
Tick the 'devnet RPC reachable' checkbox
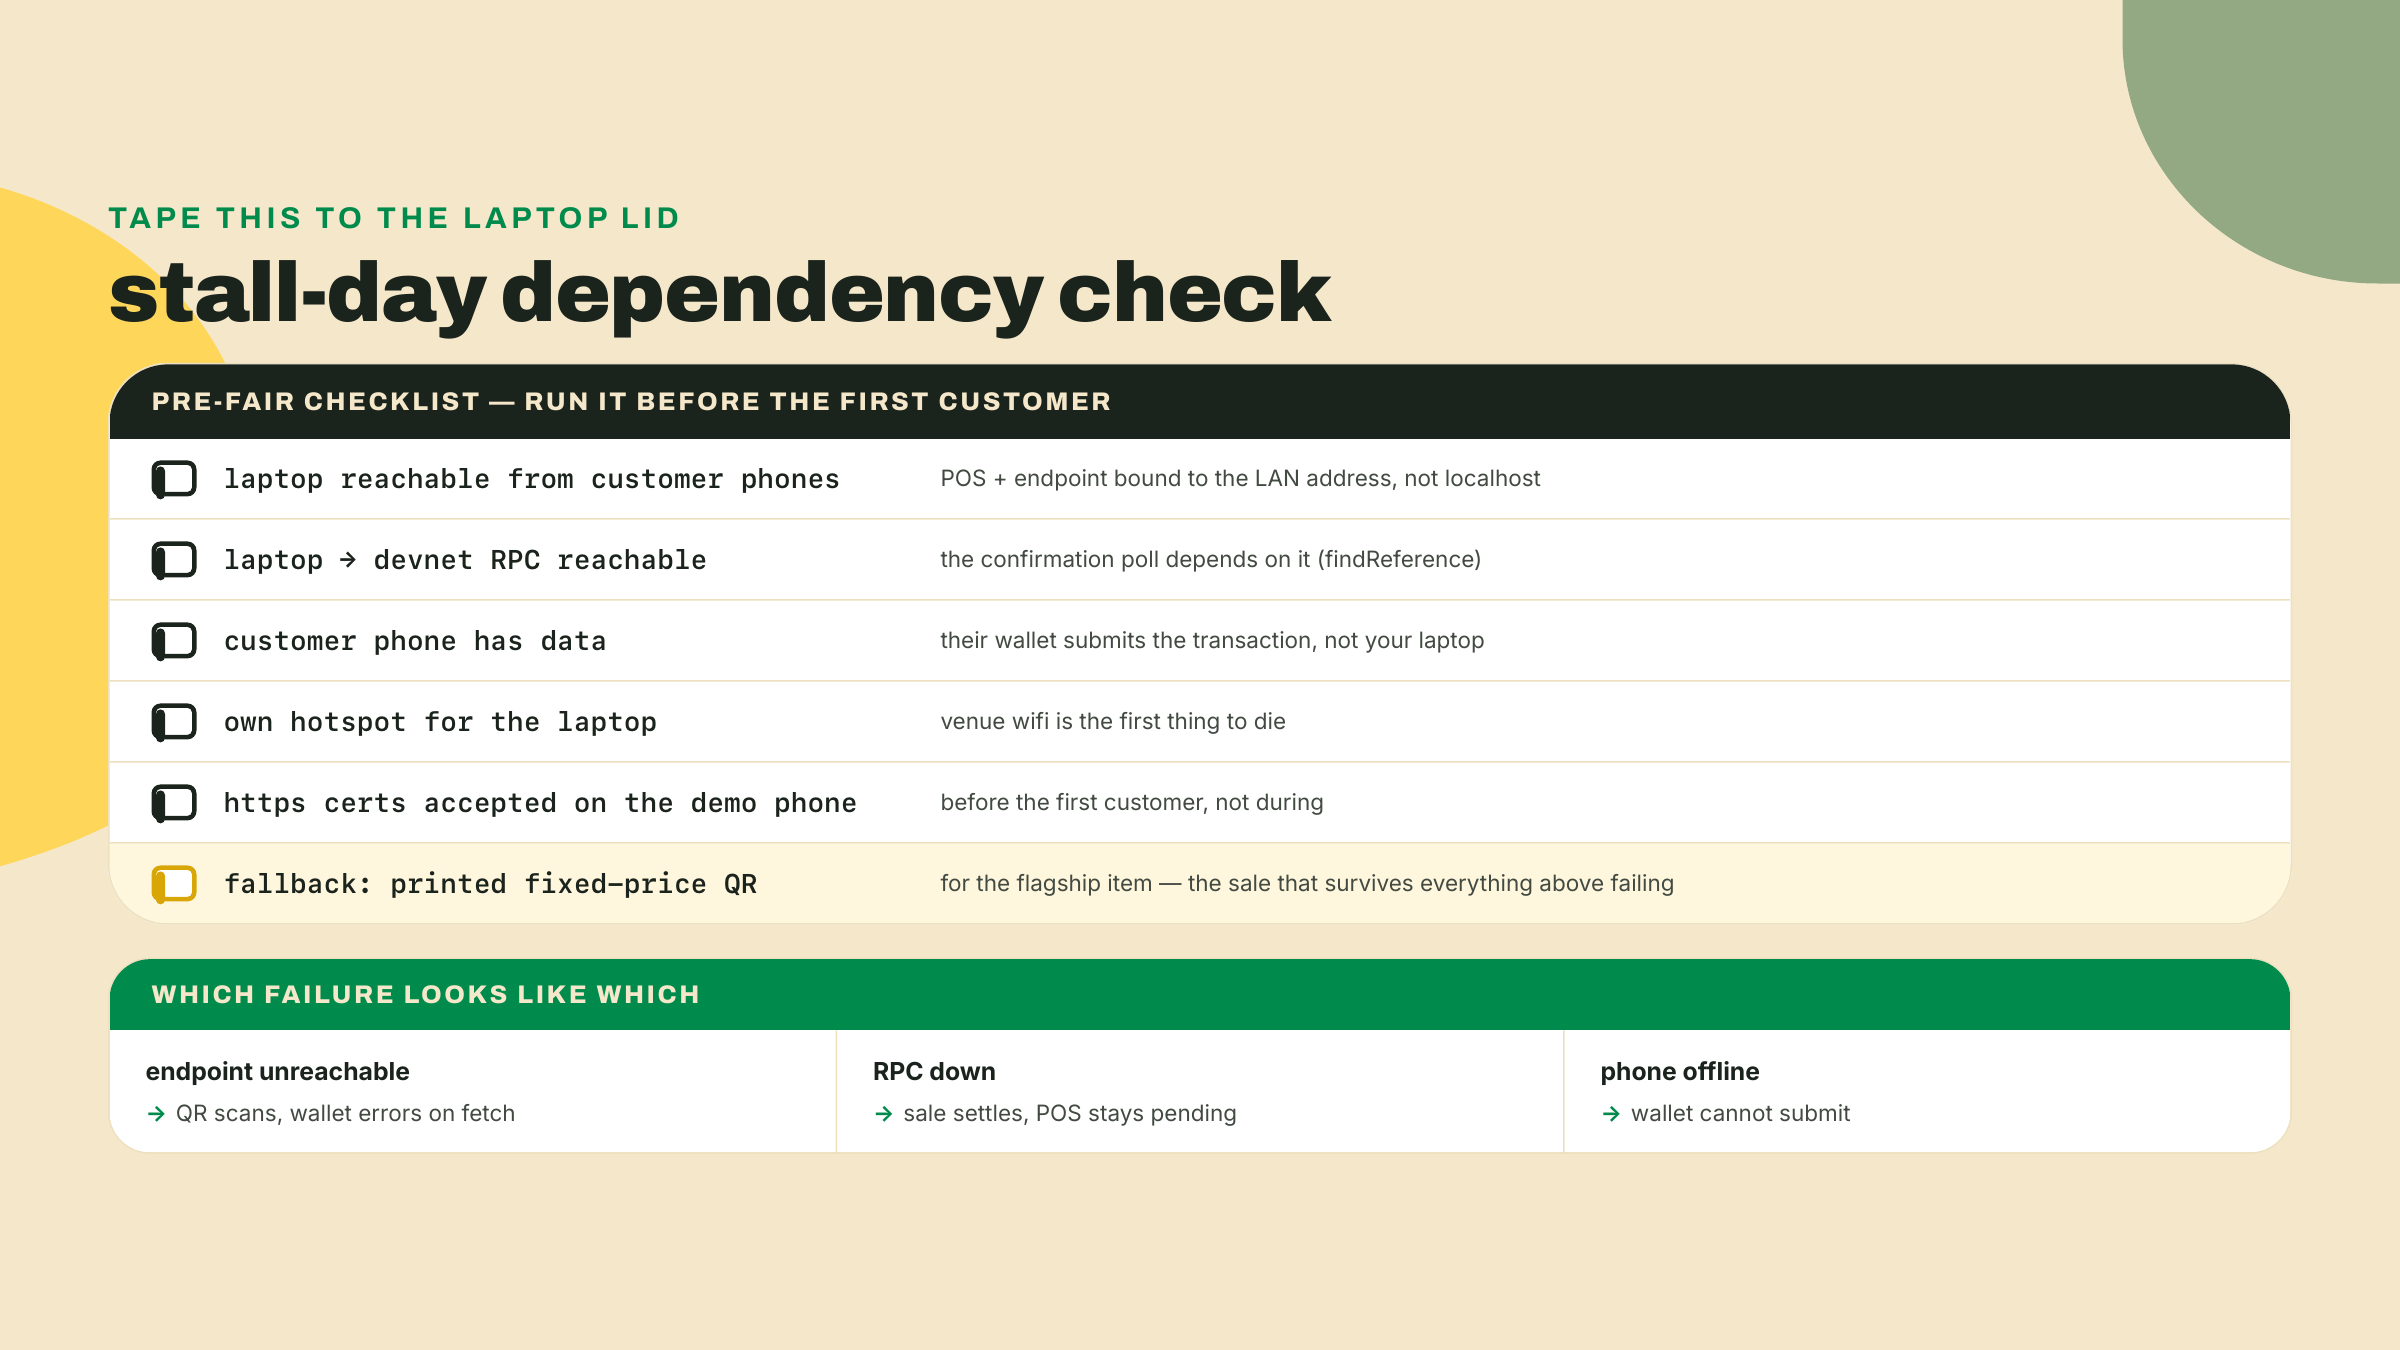[174, 560]
